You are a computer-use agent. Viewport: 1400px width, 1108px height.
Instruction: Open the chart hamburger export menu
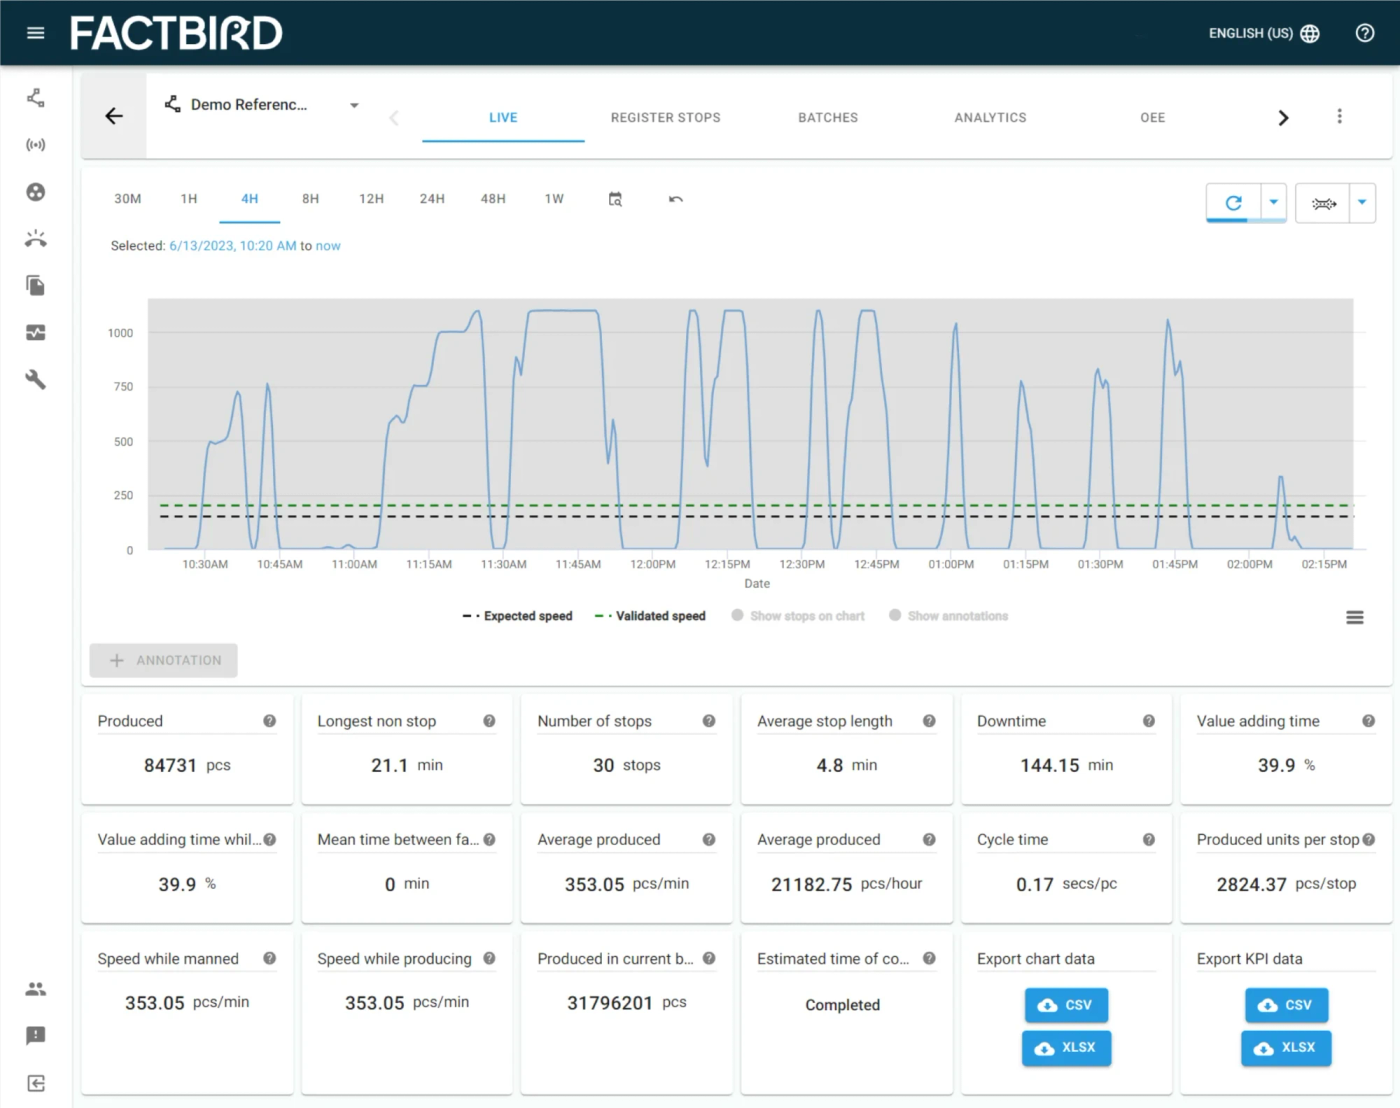pyautogui.click(x=1355, y=618)
